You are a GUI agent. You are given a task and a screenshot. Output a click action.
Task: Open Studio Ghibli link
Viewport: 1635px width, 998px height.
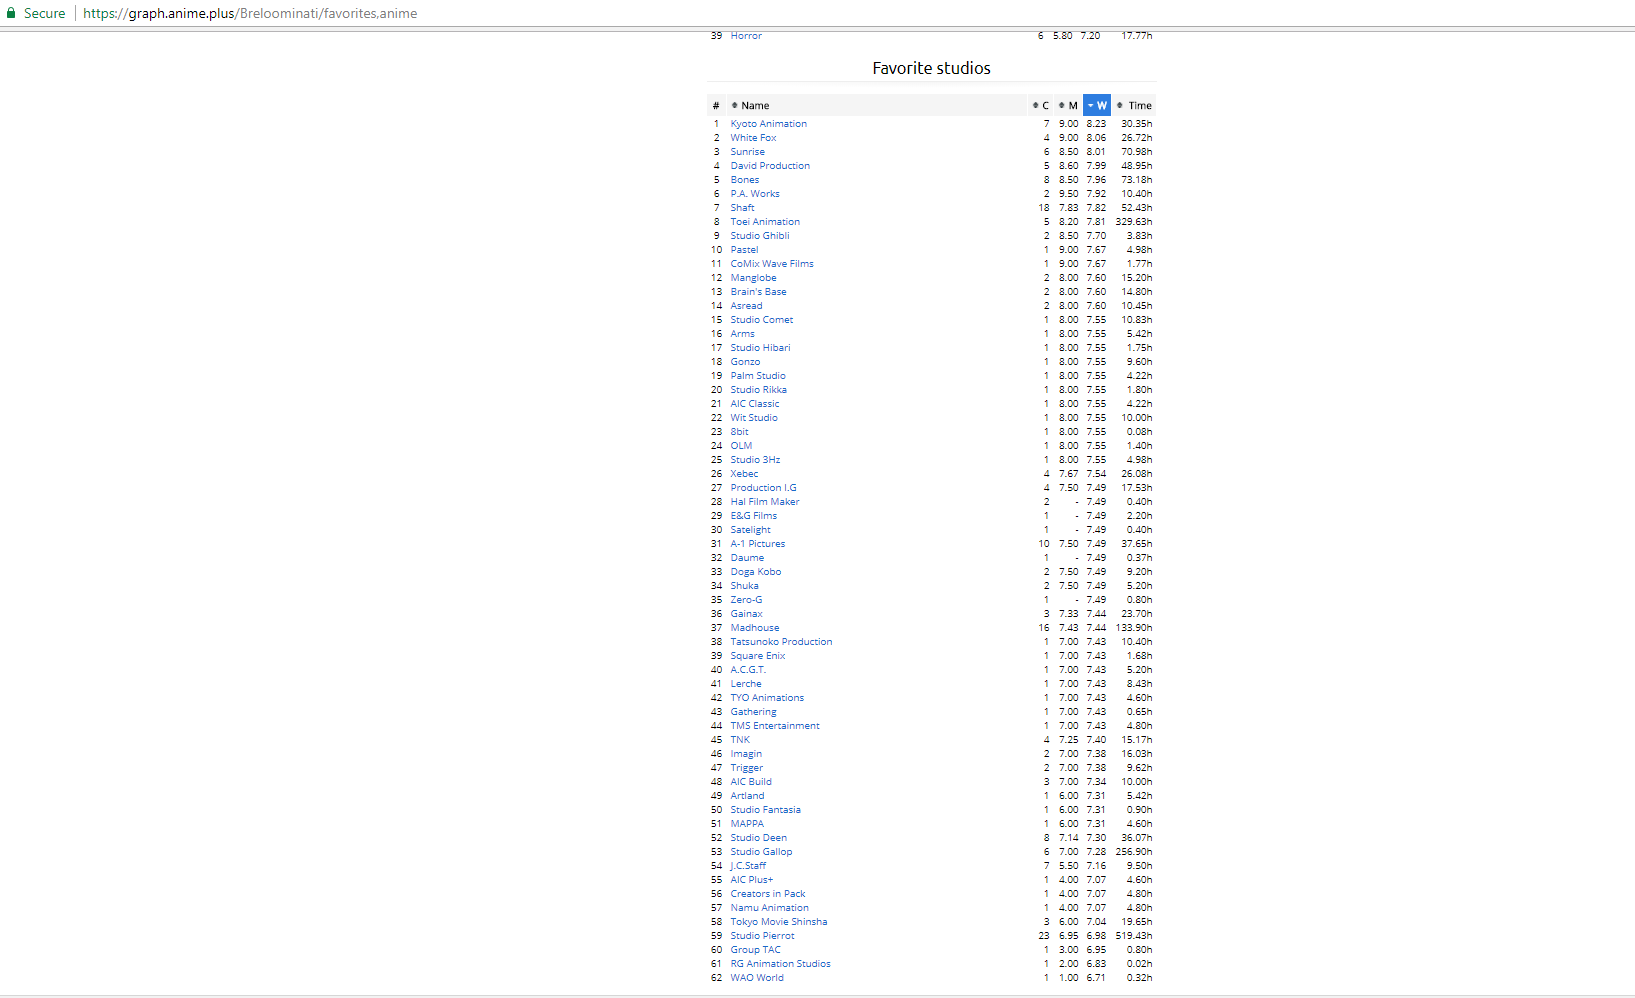760,236
